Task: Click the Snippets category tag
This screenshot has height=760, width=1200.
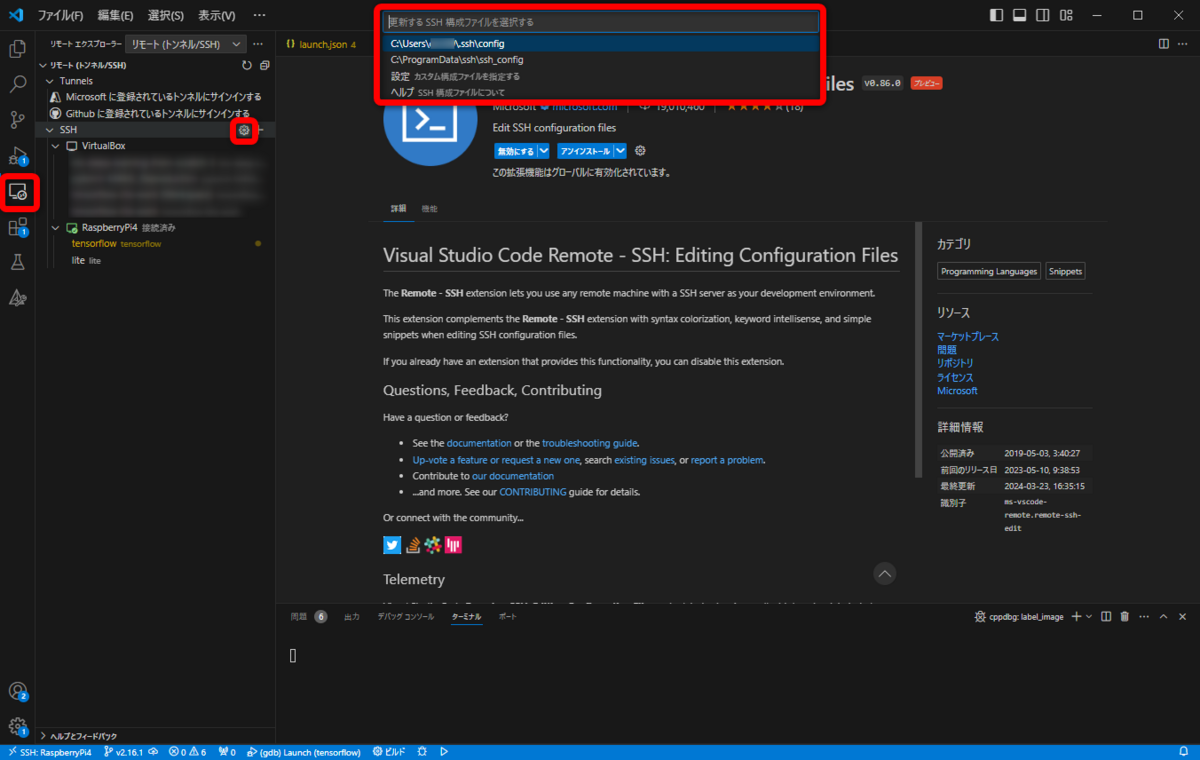Action: (x=1065, y=271)
